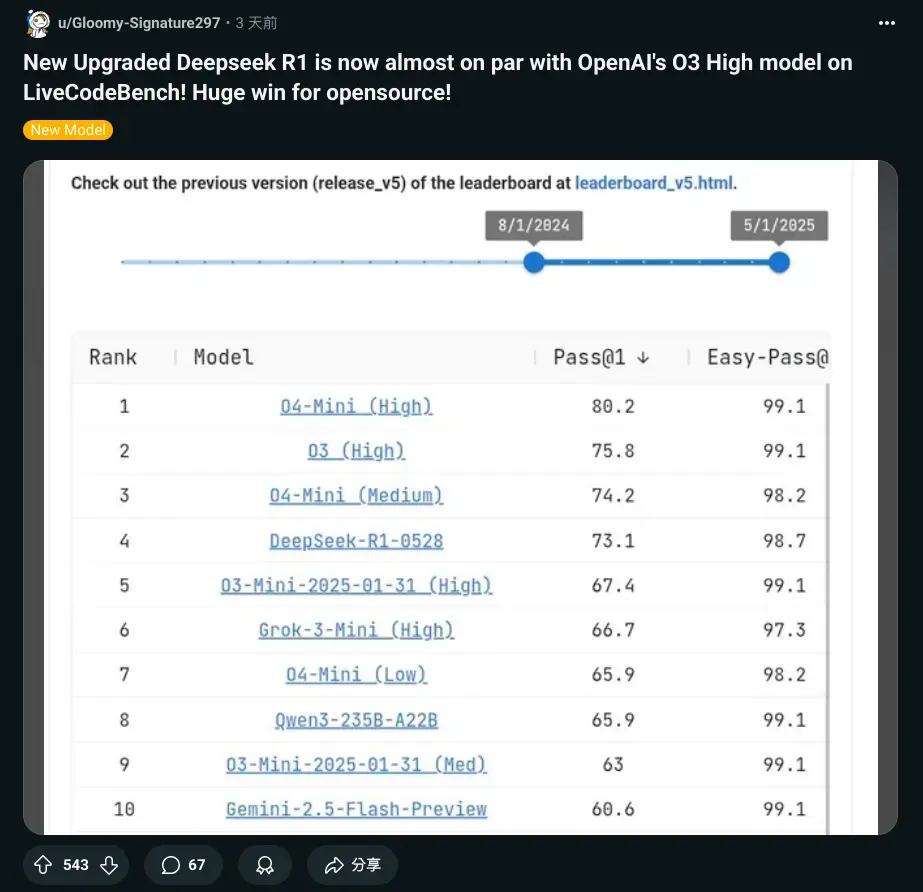Select the New Model flair tag

click(x=68, y=130)
